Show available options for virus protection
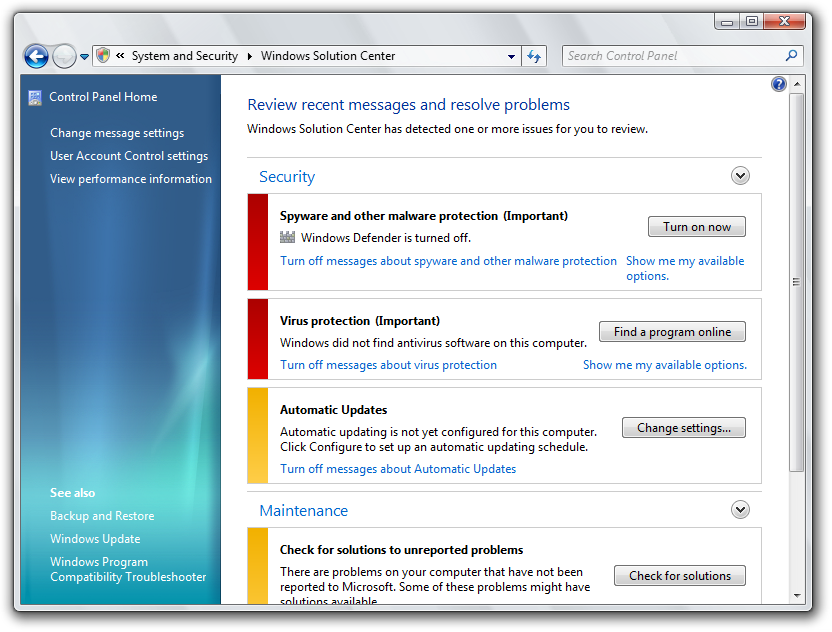832x632 pixels. click(665, 365)
